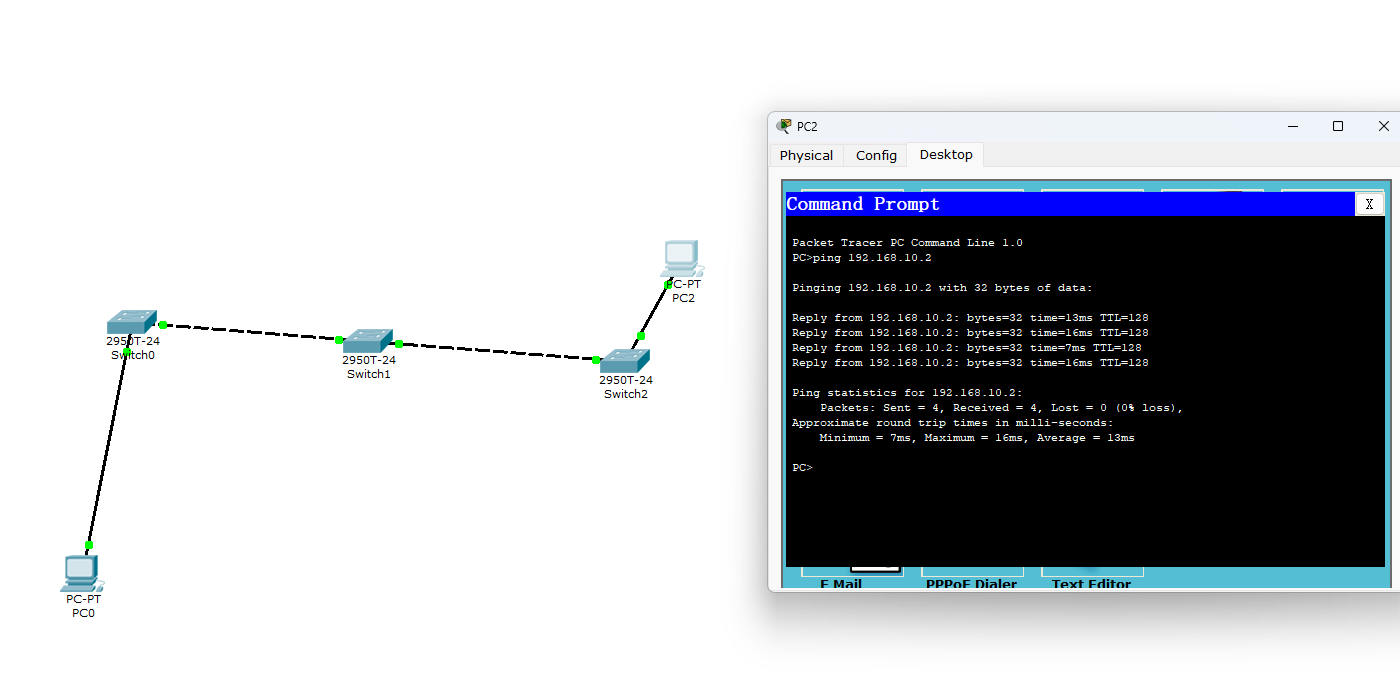Screen dimensions: 1400x681
Task: Click 'Packet Tracer PC Command Line 1.0' text
Action: (907, 243)
